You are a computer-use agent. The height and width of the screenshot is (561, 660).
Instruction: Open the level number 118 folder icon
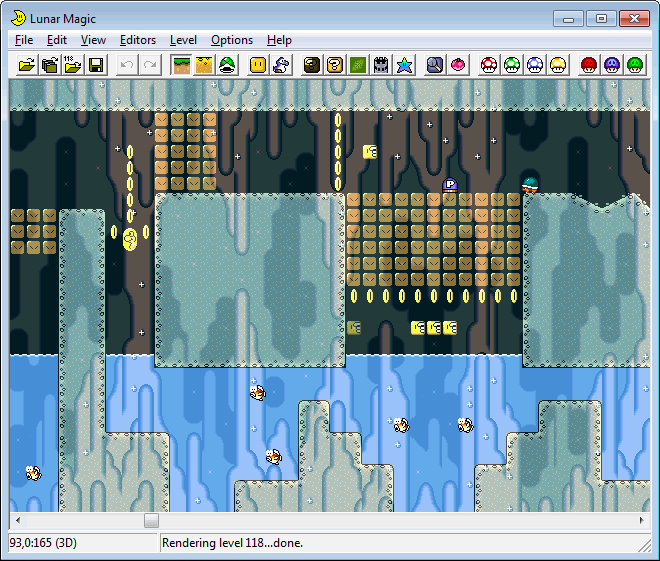(72, 65)
